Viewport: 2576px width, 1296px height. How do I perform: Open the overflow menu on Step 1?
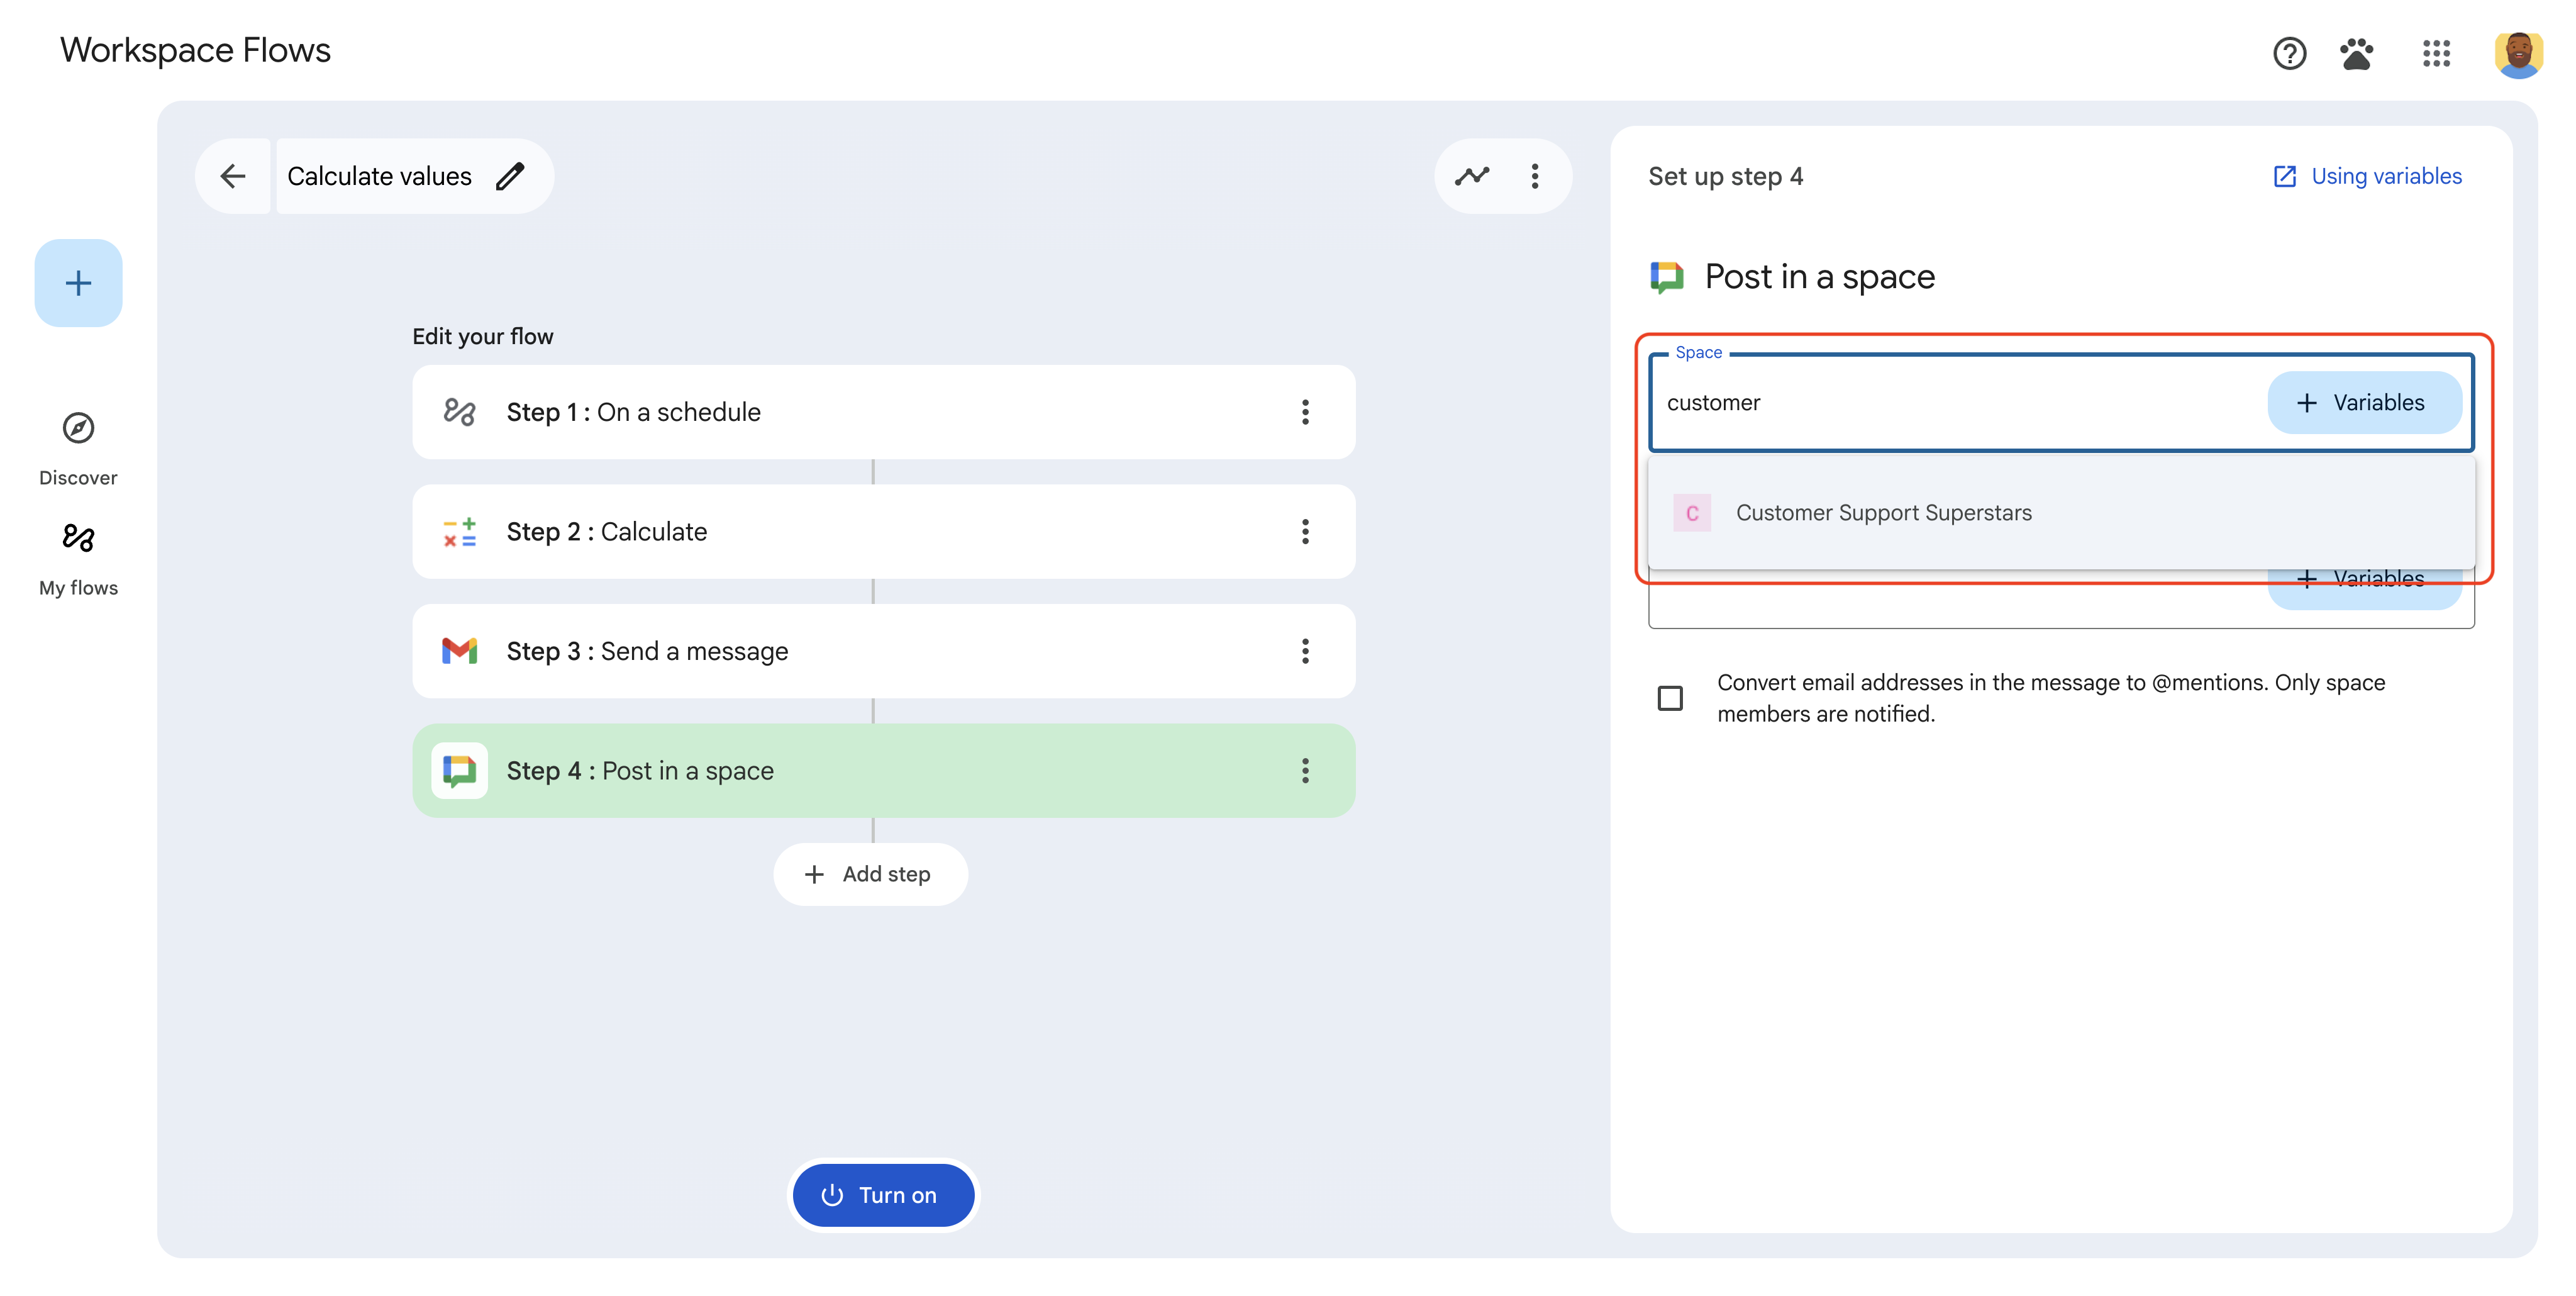(x=1305, y=411)
